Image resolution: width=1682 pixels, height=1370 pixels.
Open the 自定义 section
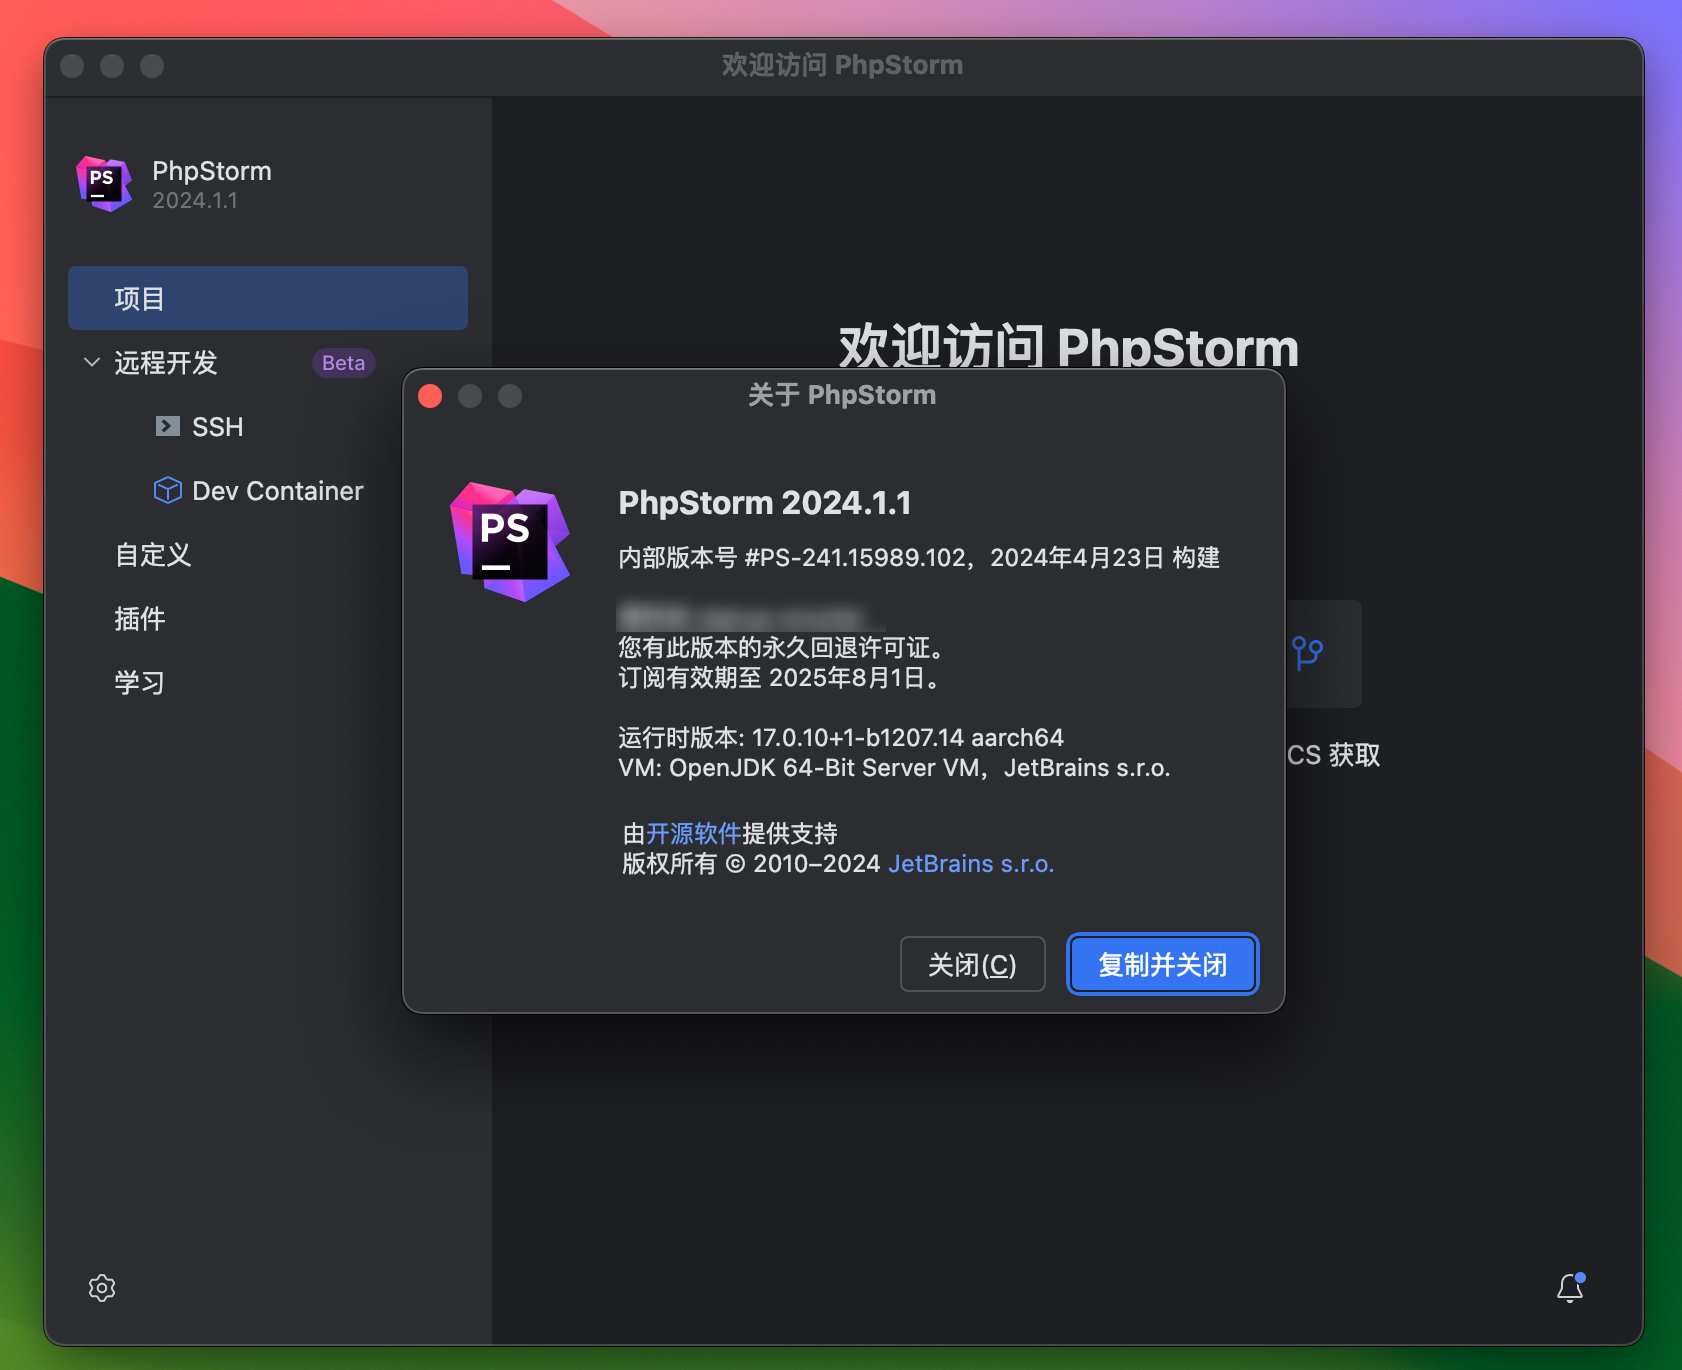pos(152,555)
